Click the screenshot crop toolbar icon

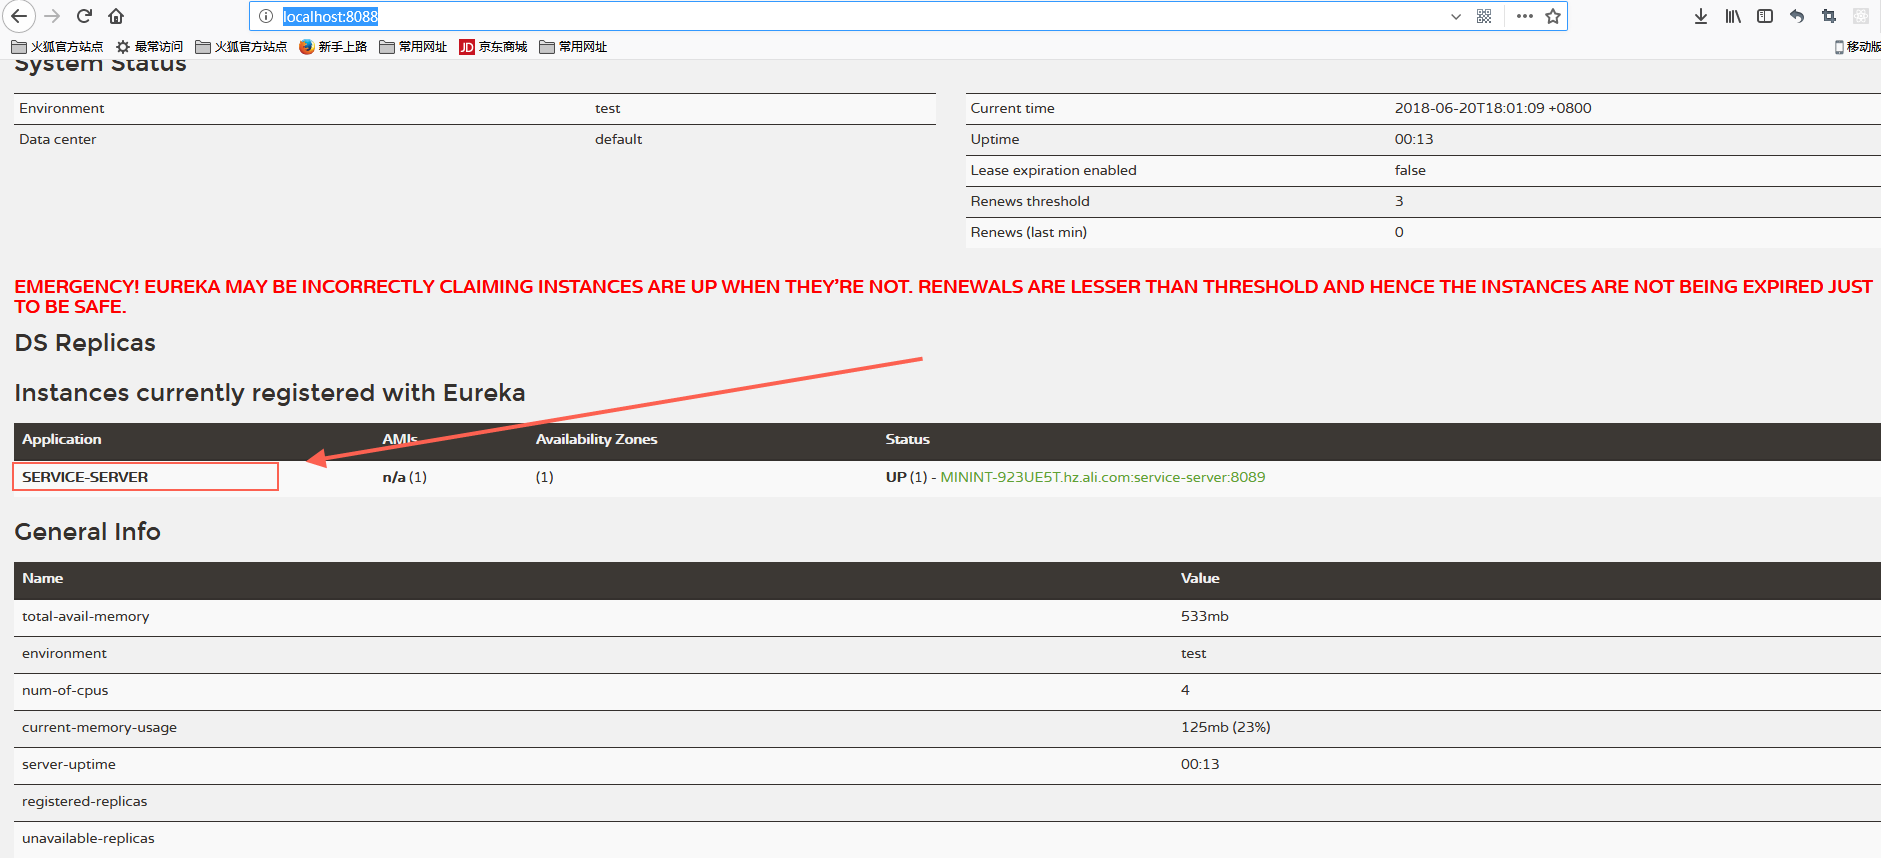[1829, 16]
